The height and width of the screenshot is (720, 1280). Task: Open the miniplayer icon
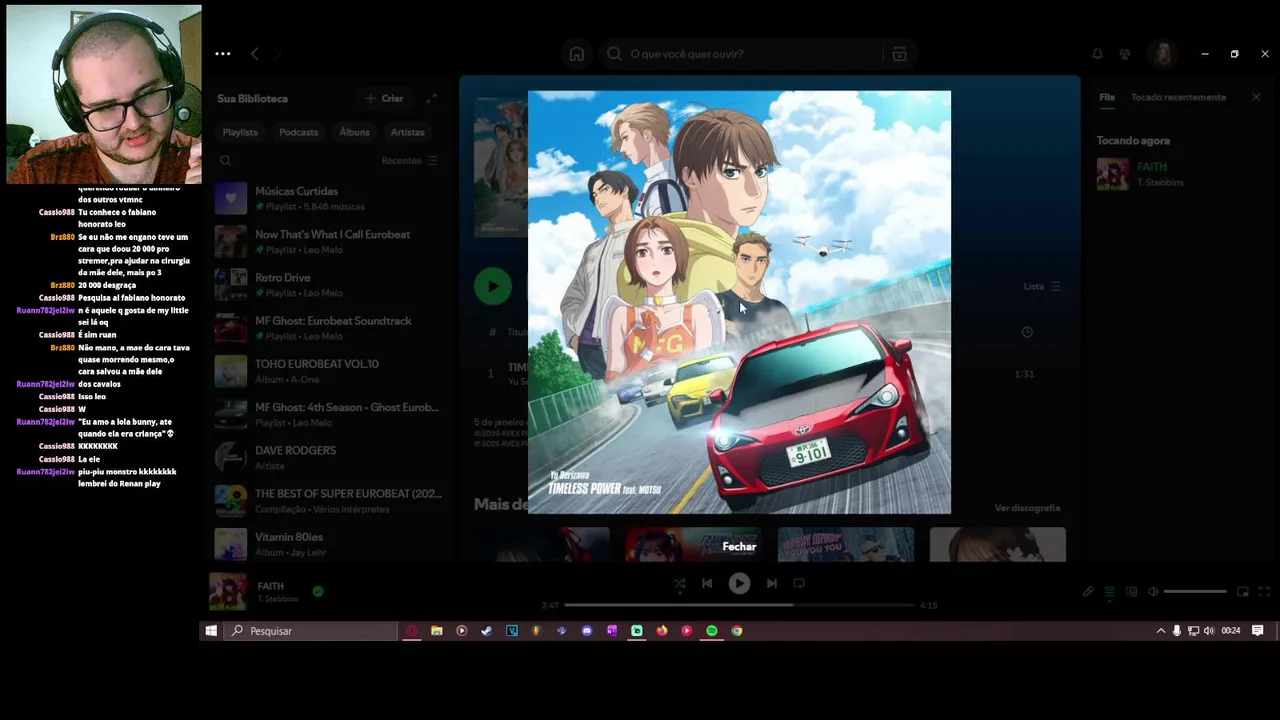click(x=1243, y=592)
